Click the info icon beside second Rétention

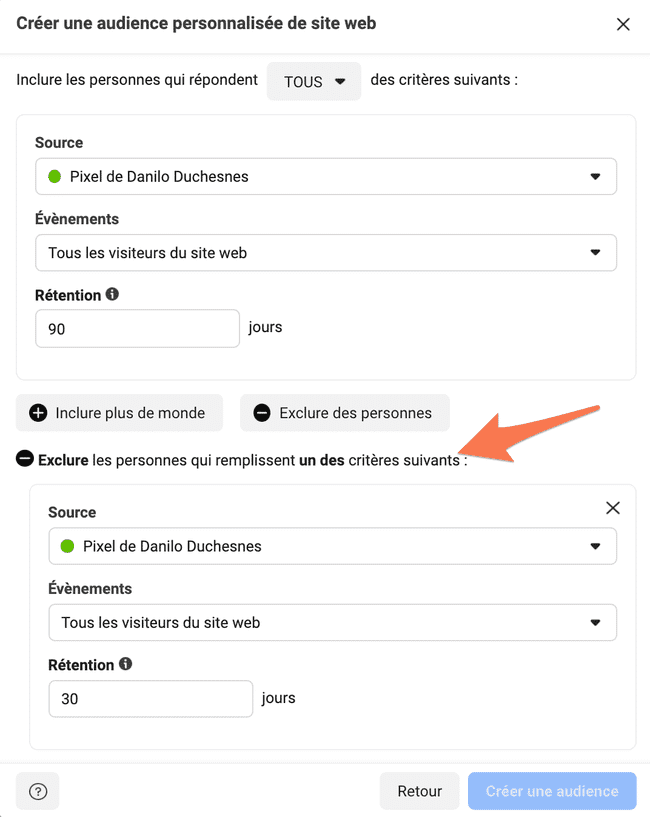point(125,664)
